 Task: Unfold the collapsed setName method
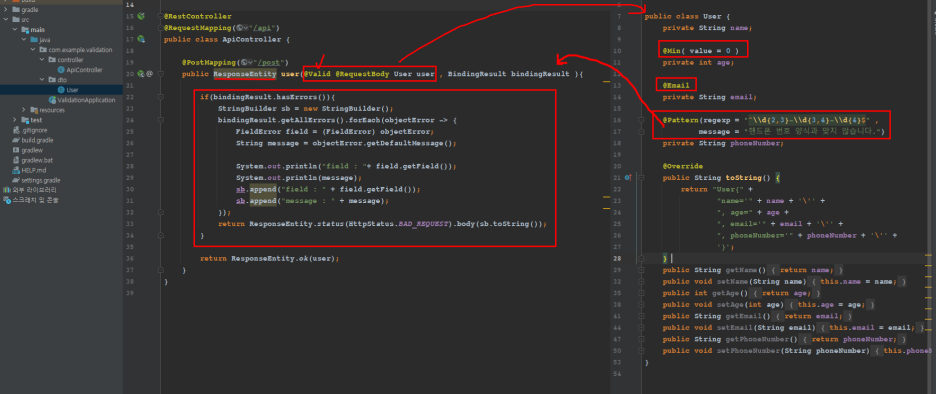(641, 282)
